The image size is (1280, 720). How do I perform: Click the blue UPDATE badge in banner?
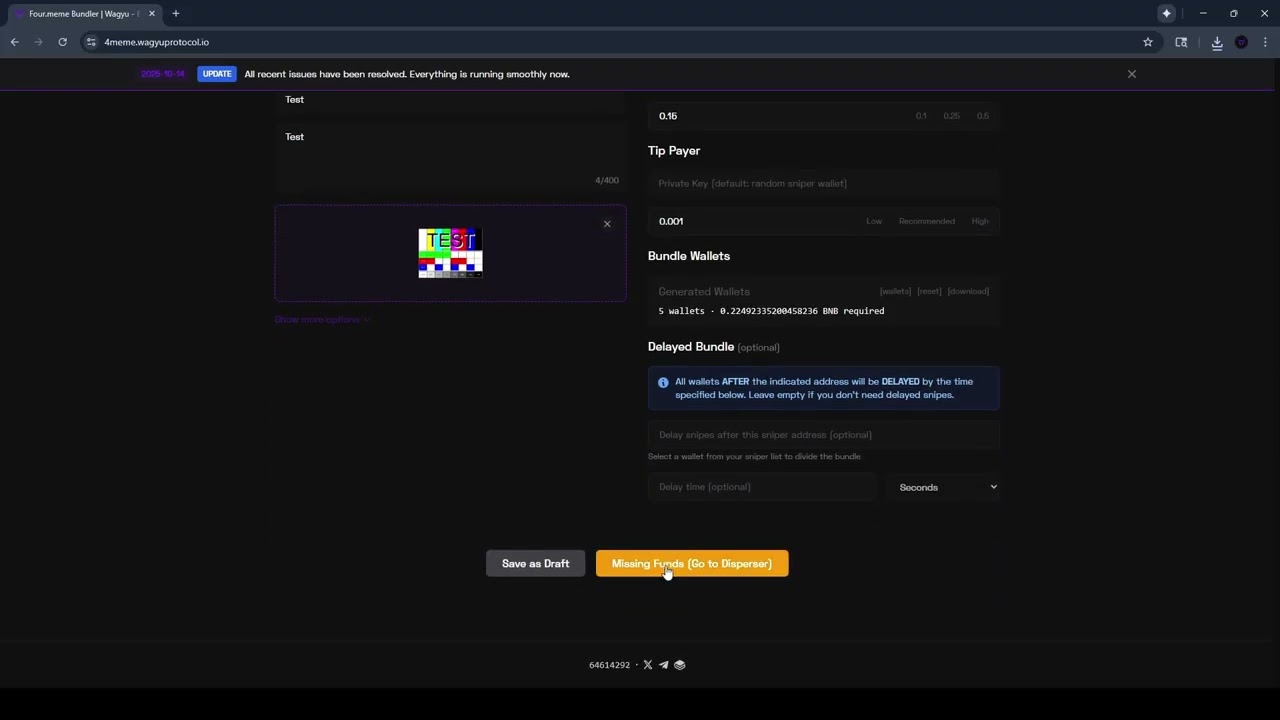pyautogui.click(x=217, y=74)
